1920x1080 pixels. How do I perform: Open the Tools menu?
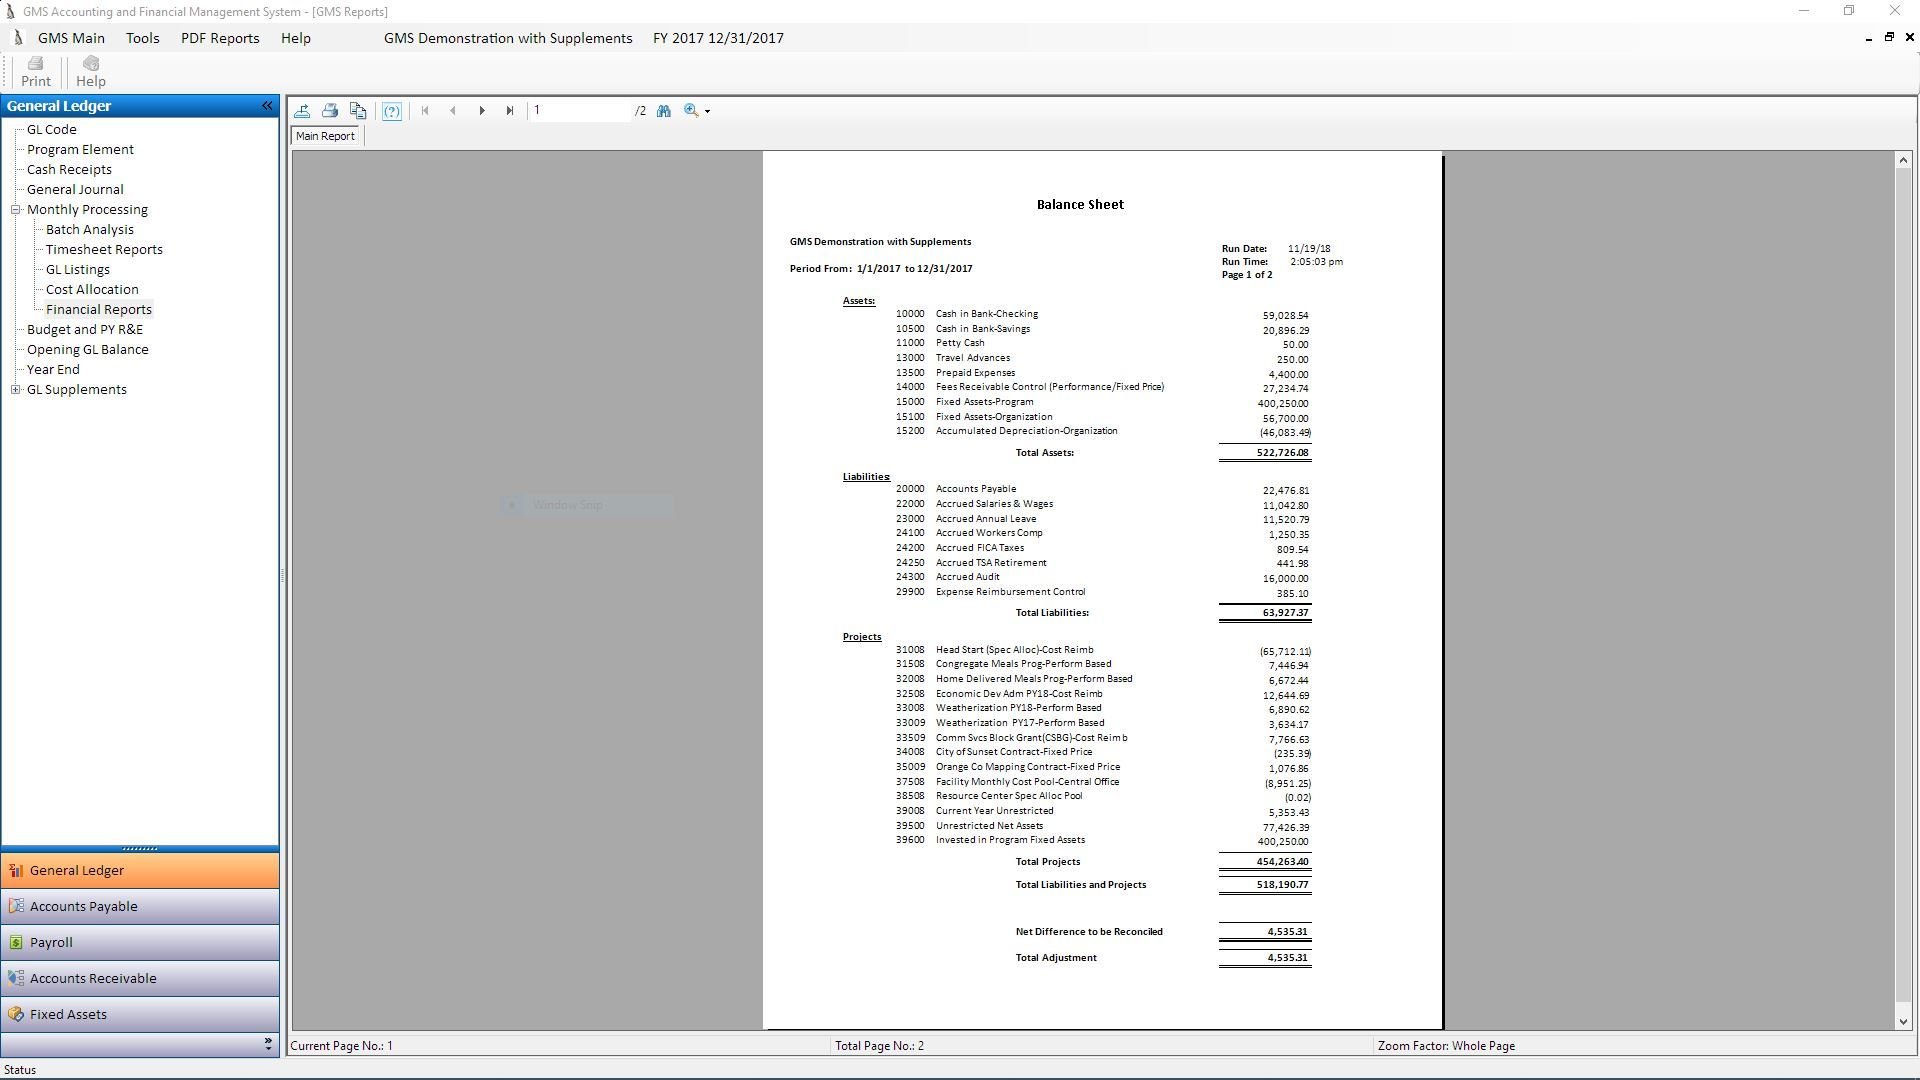[x=142, y=38]
